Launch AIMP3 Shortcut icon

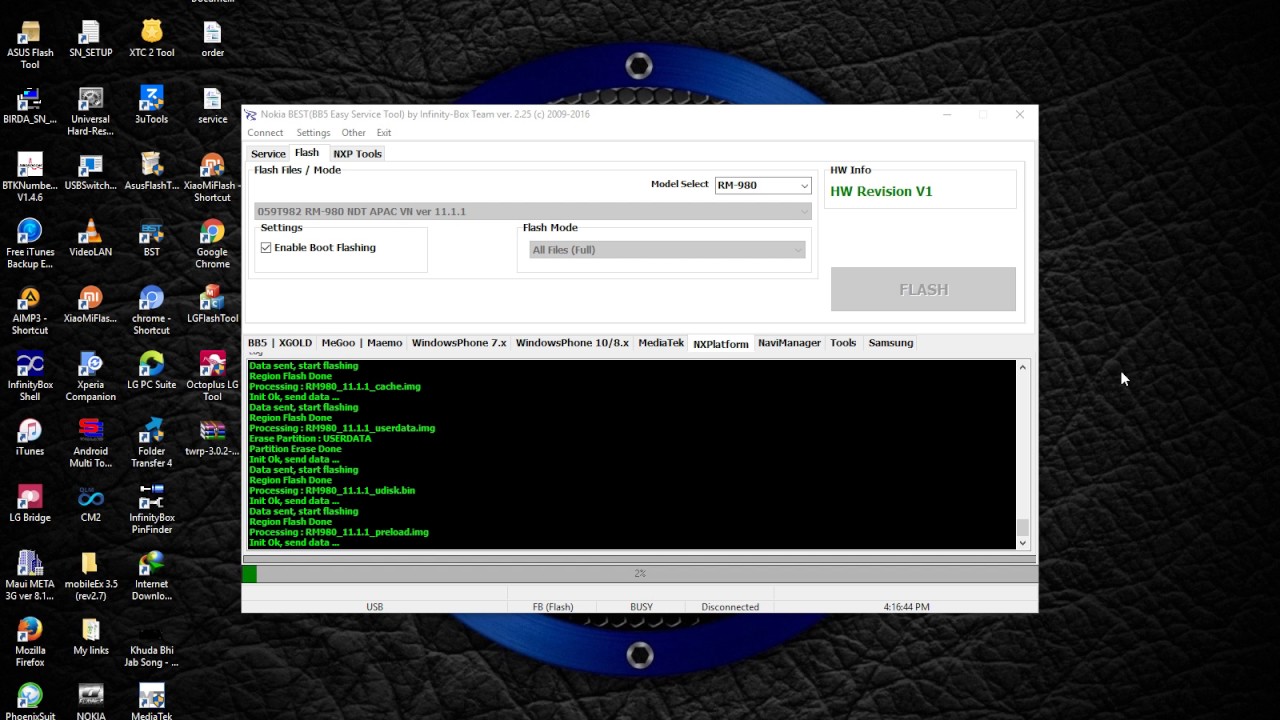click(30, 310)
